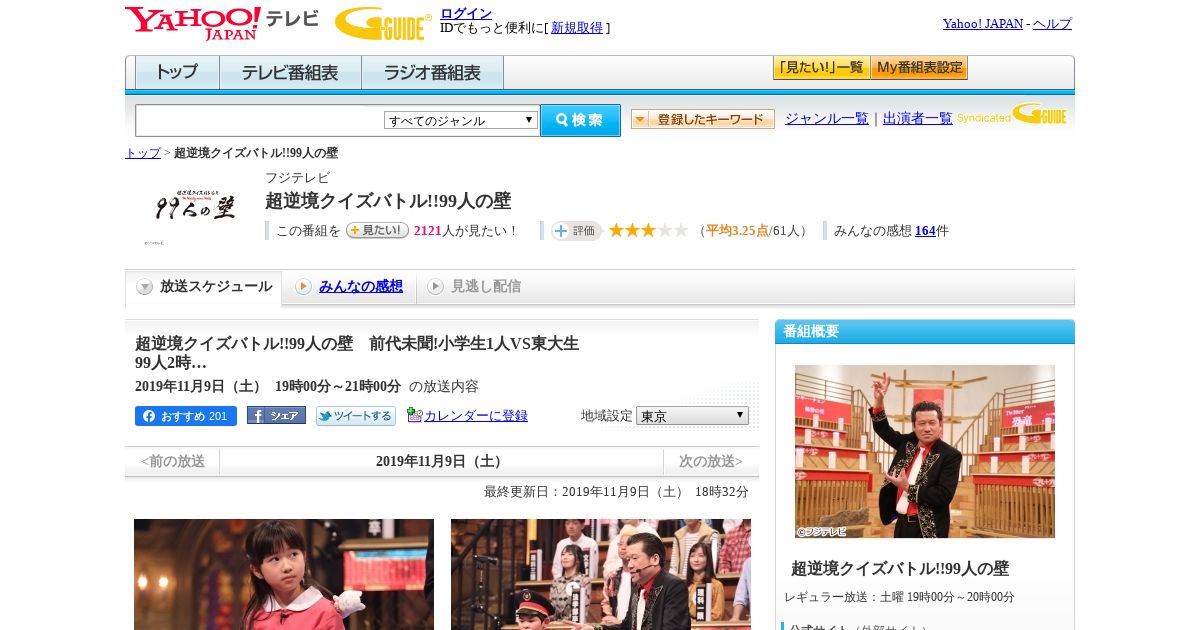Open the My番組表設定 button
Screen dimensions: 1200x630
919,68
